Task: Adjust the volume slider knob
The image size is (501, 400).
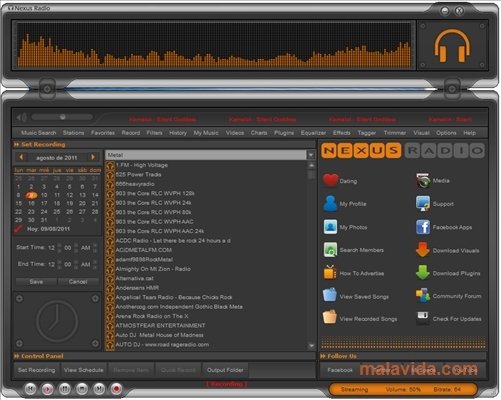Action: pyautogui.click(x=62, y=117)
